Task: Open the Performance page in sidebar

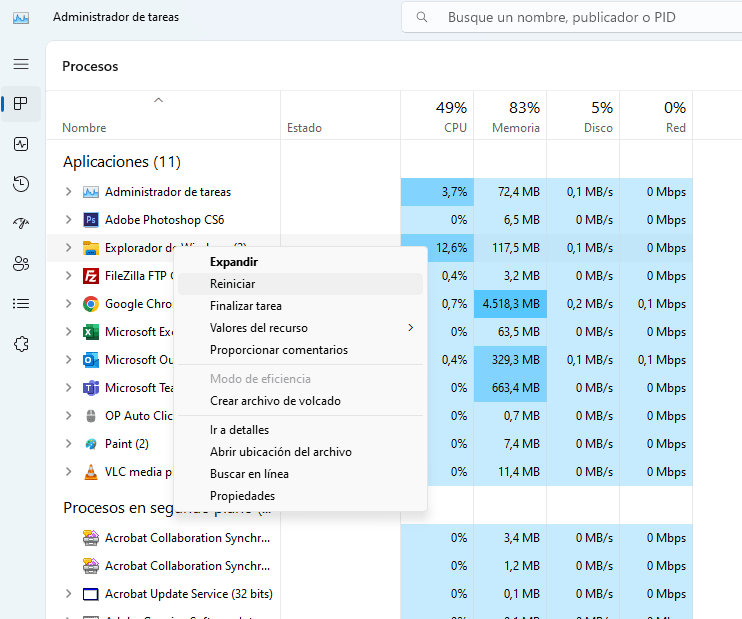Action: [21, 144]
